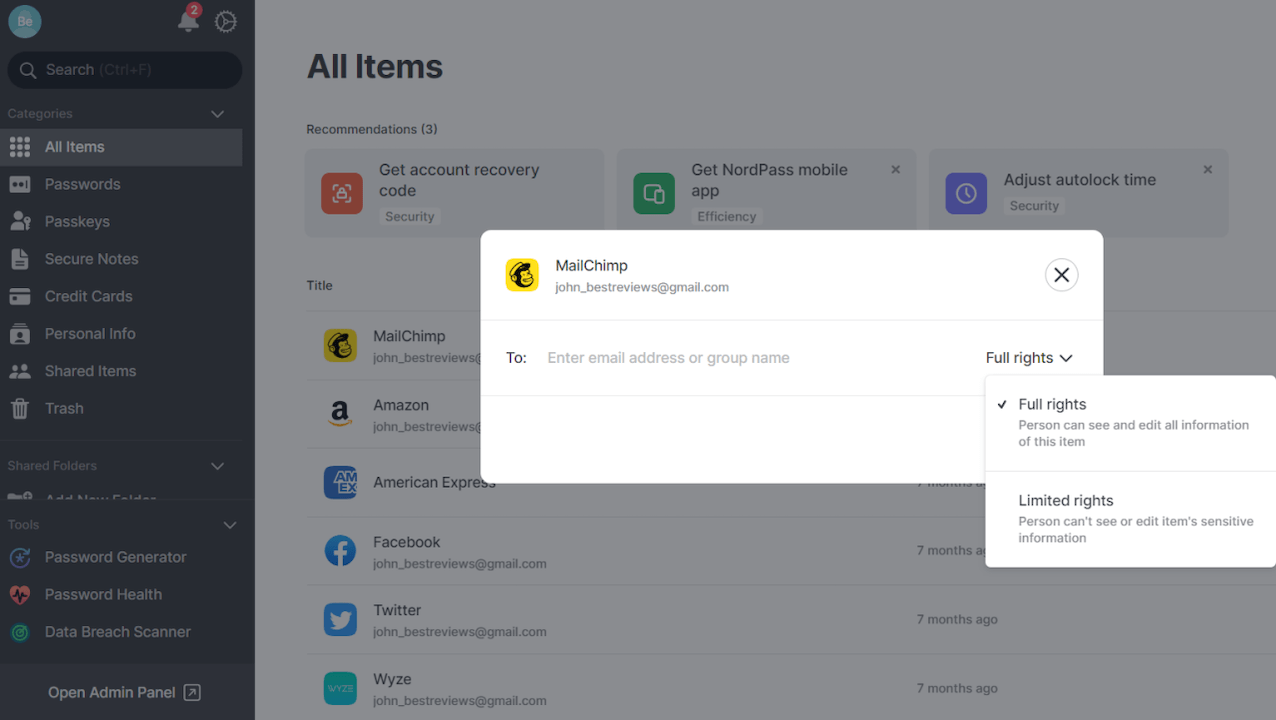The image size is (1276, 720).
Task: Collapse the Categories section
Action: click(x=217, y=114)
